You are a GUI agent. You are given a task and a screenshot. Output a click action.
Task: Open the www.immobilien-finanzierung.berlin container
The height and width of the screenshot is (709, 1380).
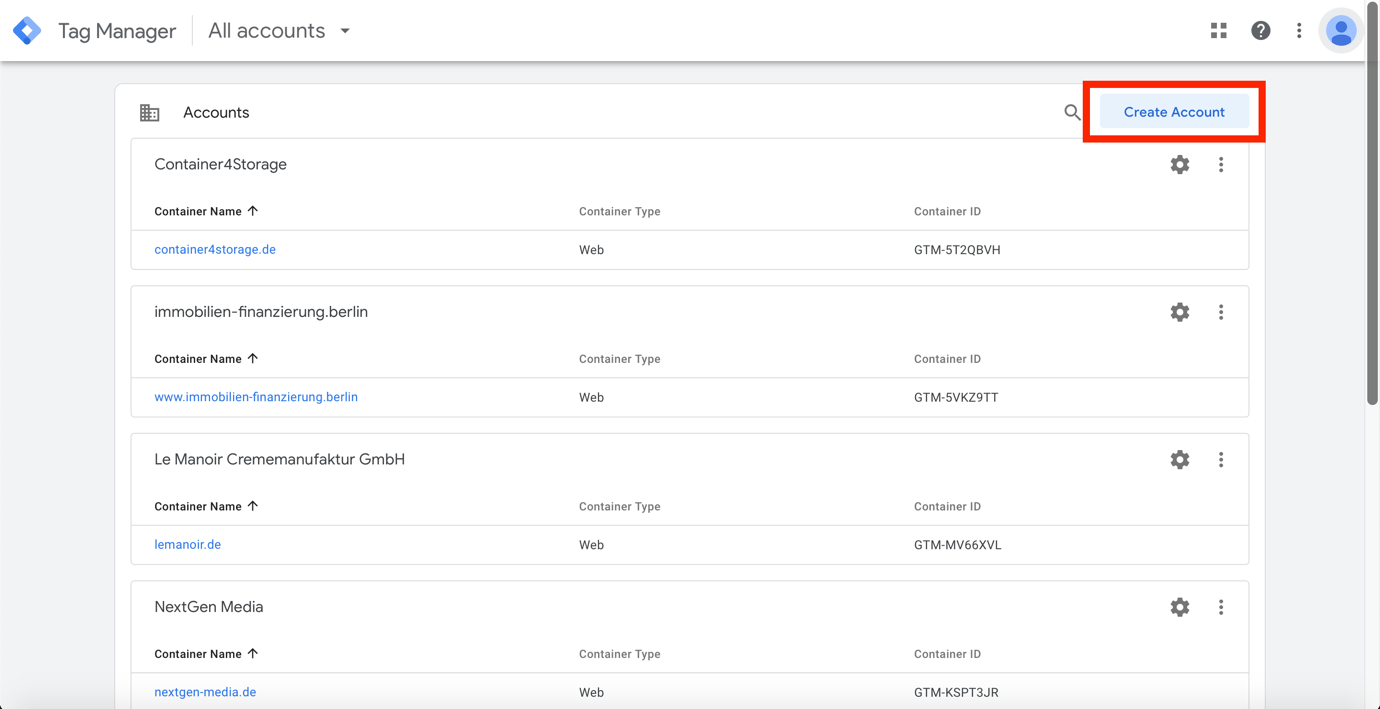(256, 397)
